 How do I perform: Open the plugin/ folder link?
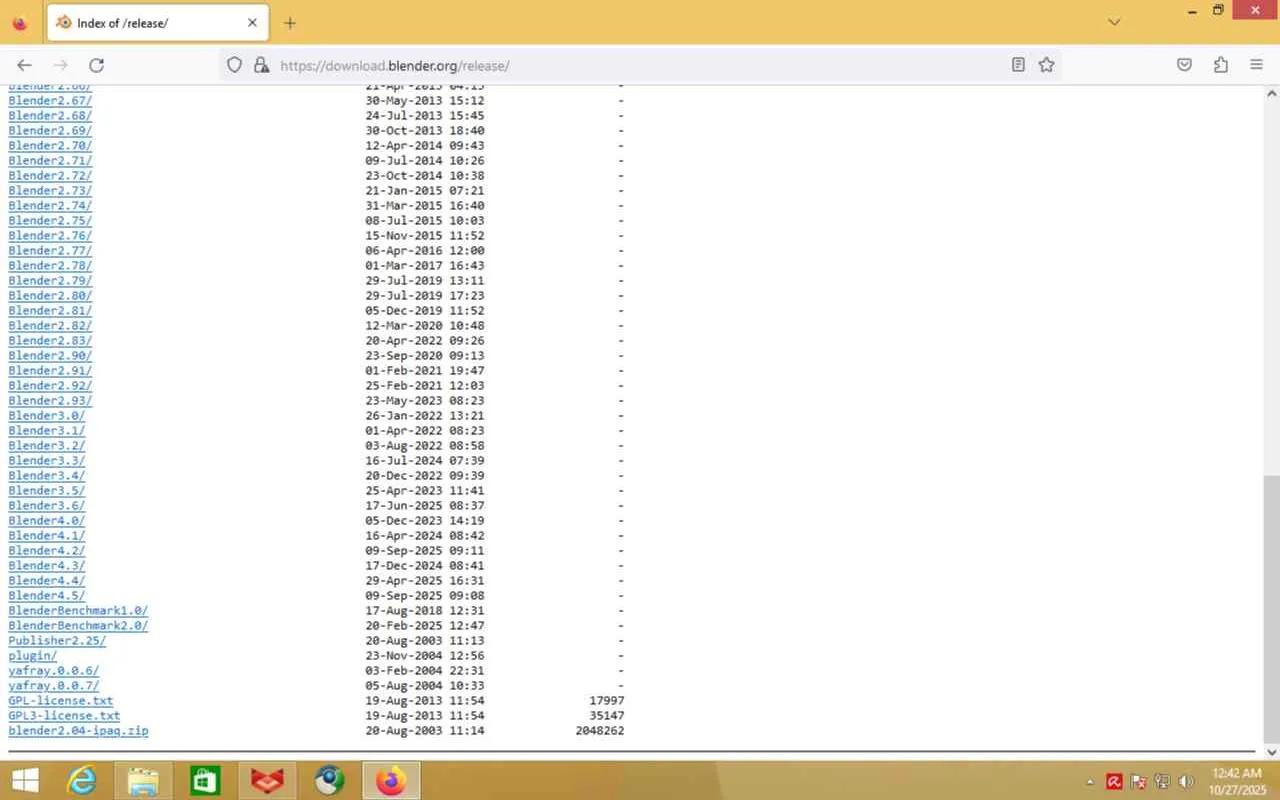(33, 656)
